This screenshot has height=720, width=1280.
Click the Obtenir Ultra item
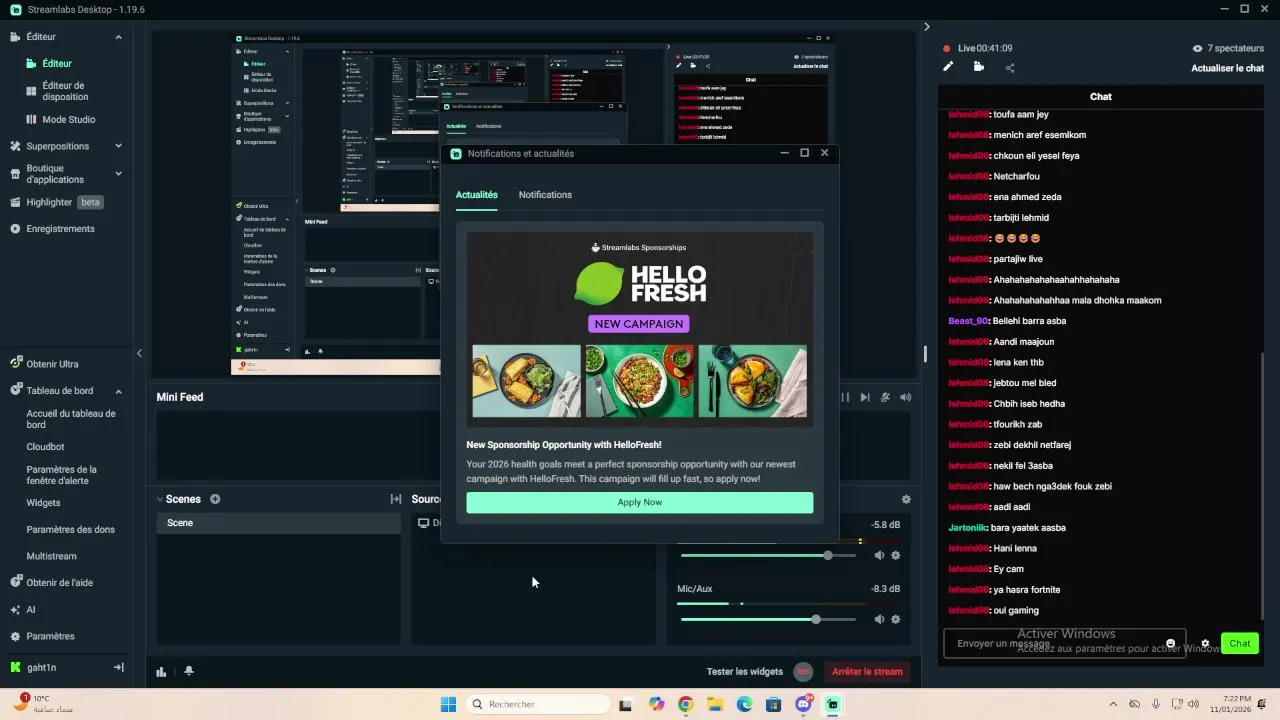pos(45,364)
